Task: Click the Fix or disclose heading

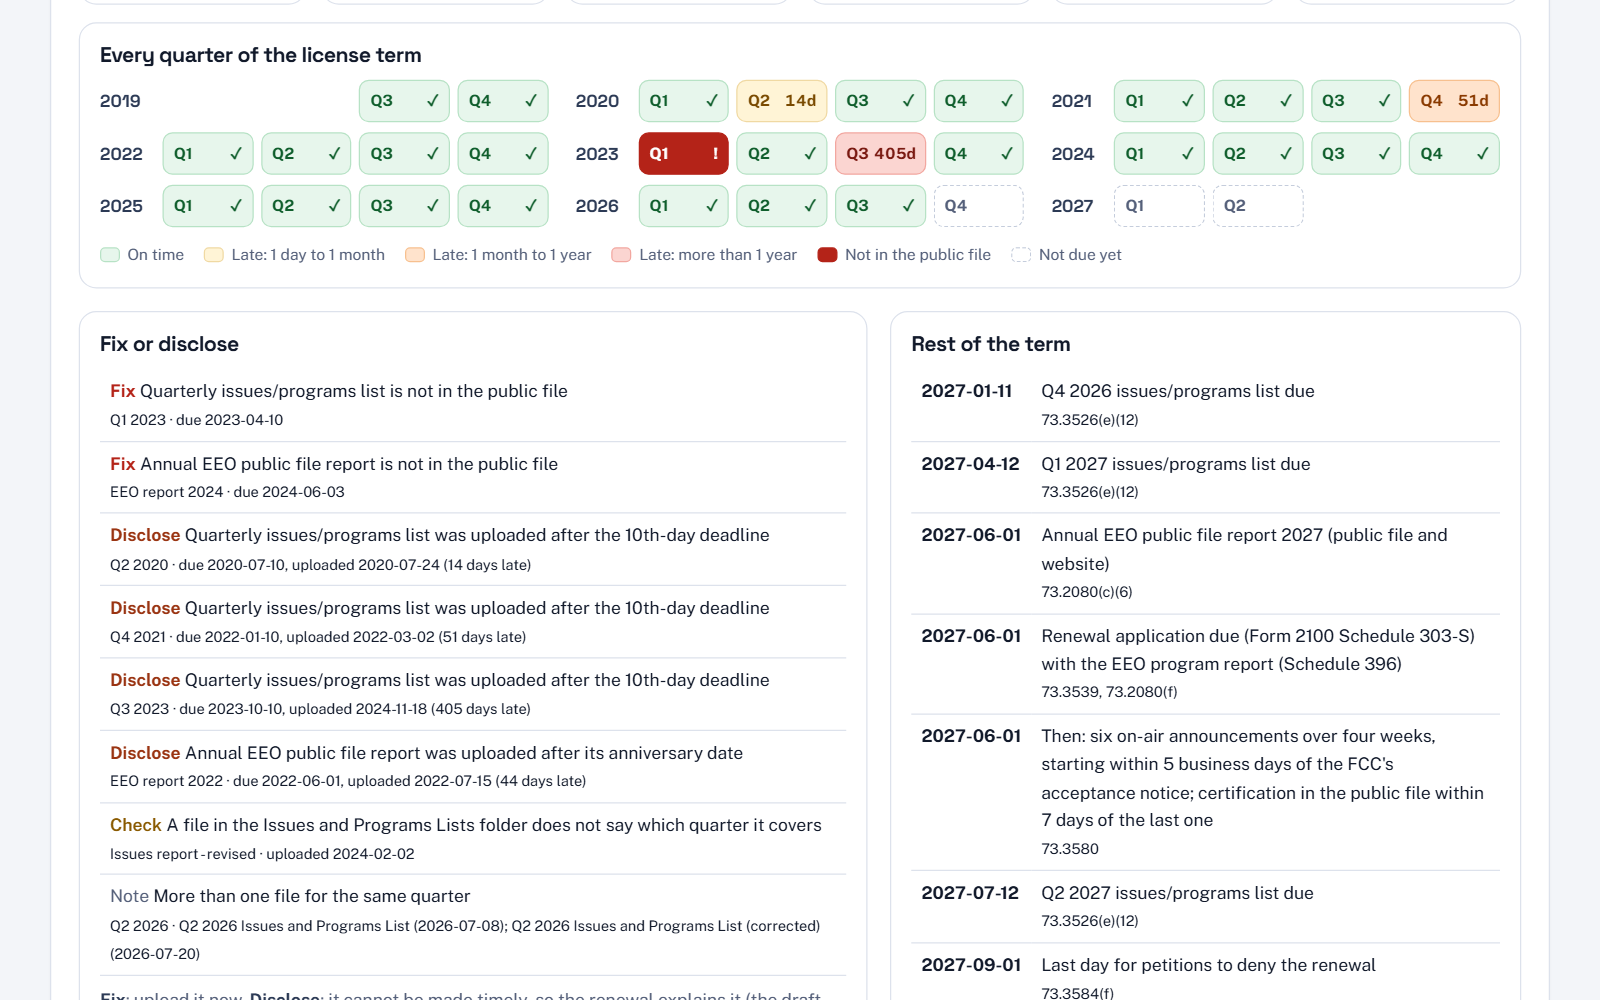Action: click(x=169, y=344)
